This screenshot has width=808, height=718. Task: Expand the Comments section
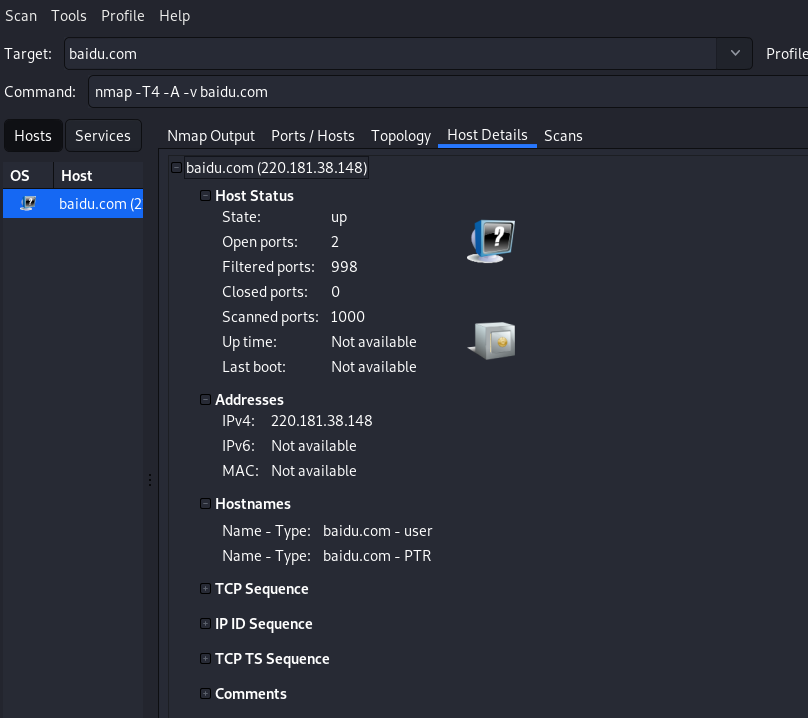coord(205,694)
